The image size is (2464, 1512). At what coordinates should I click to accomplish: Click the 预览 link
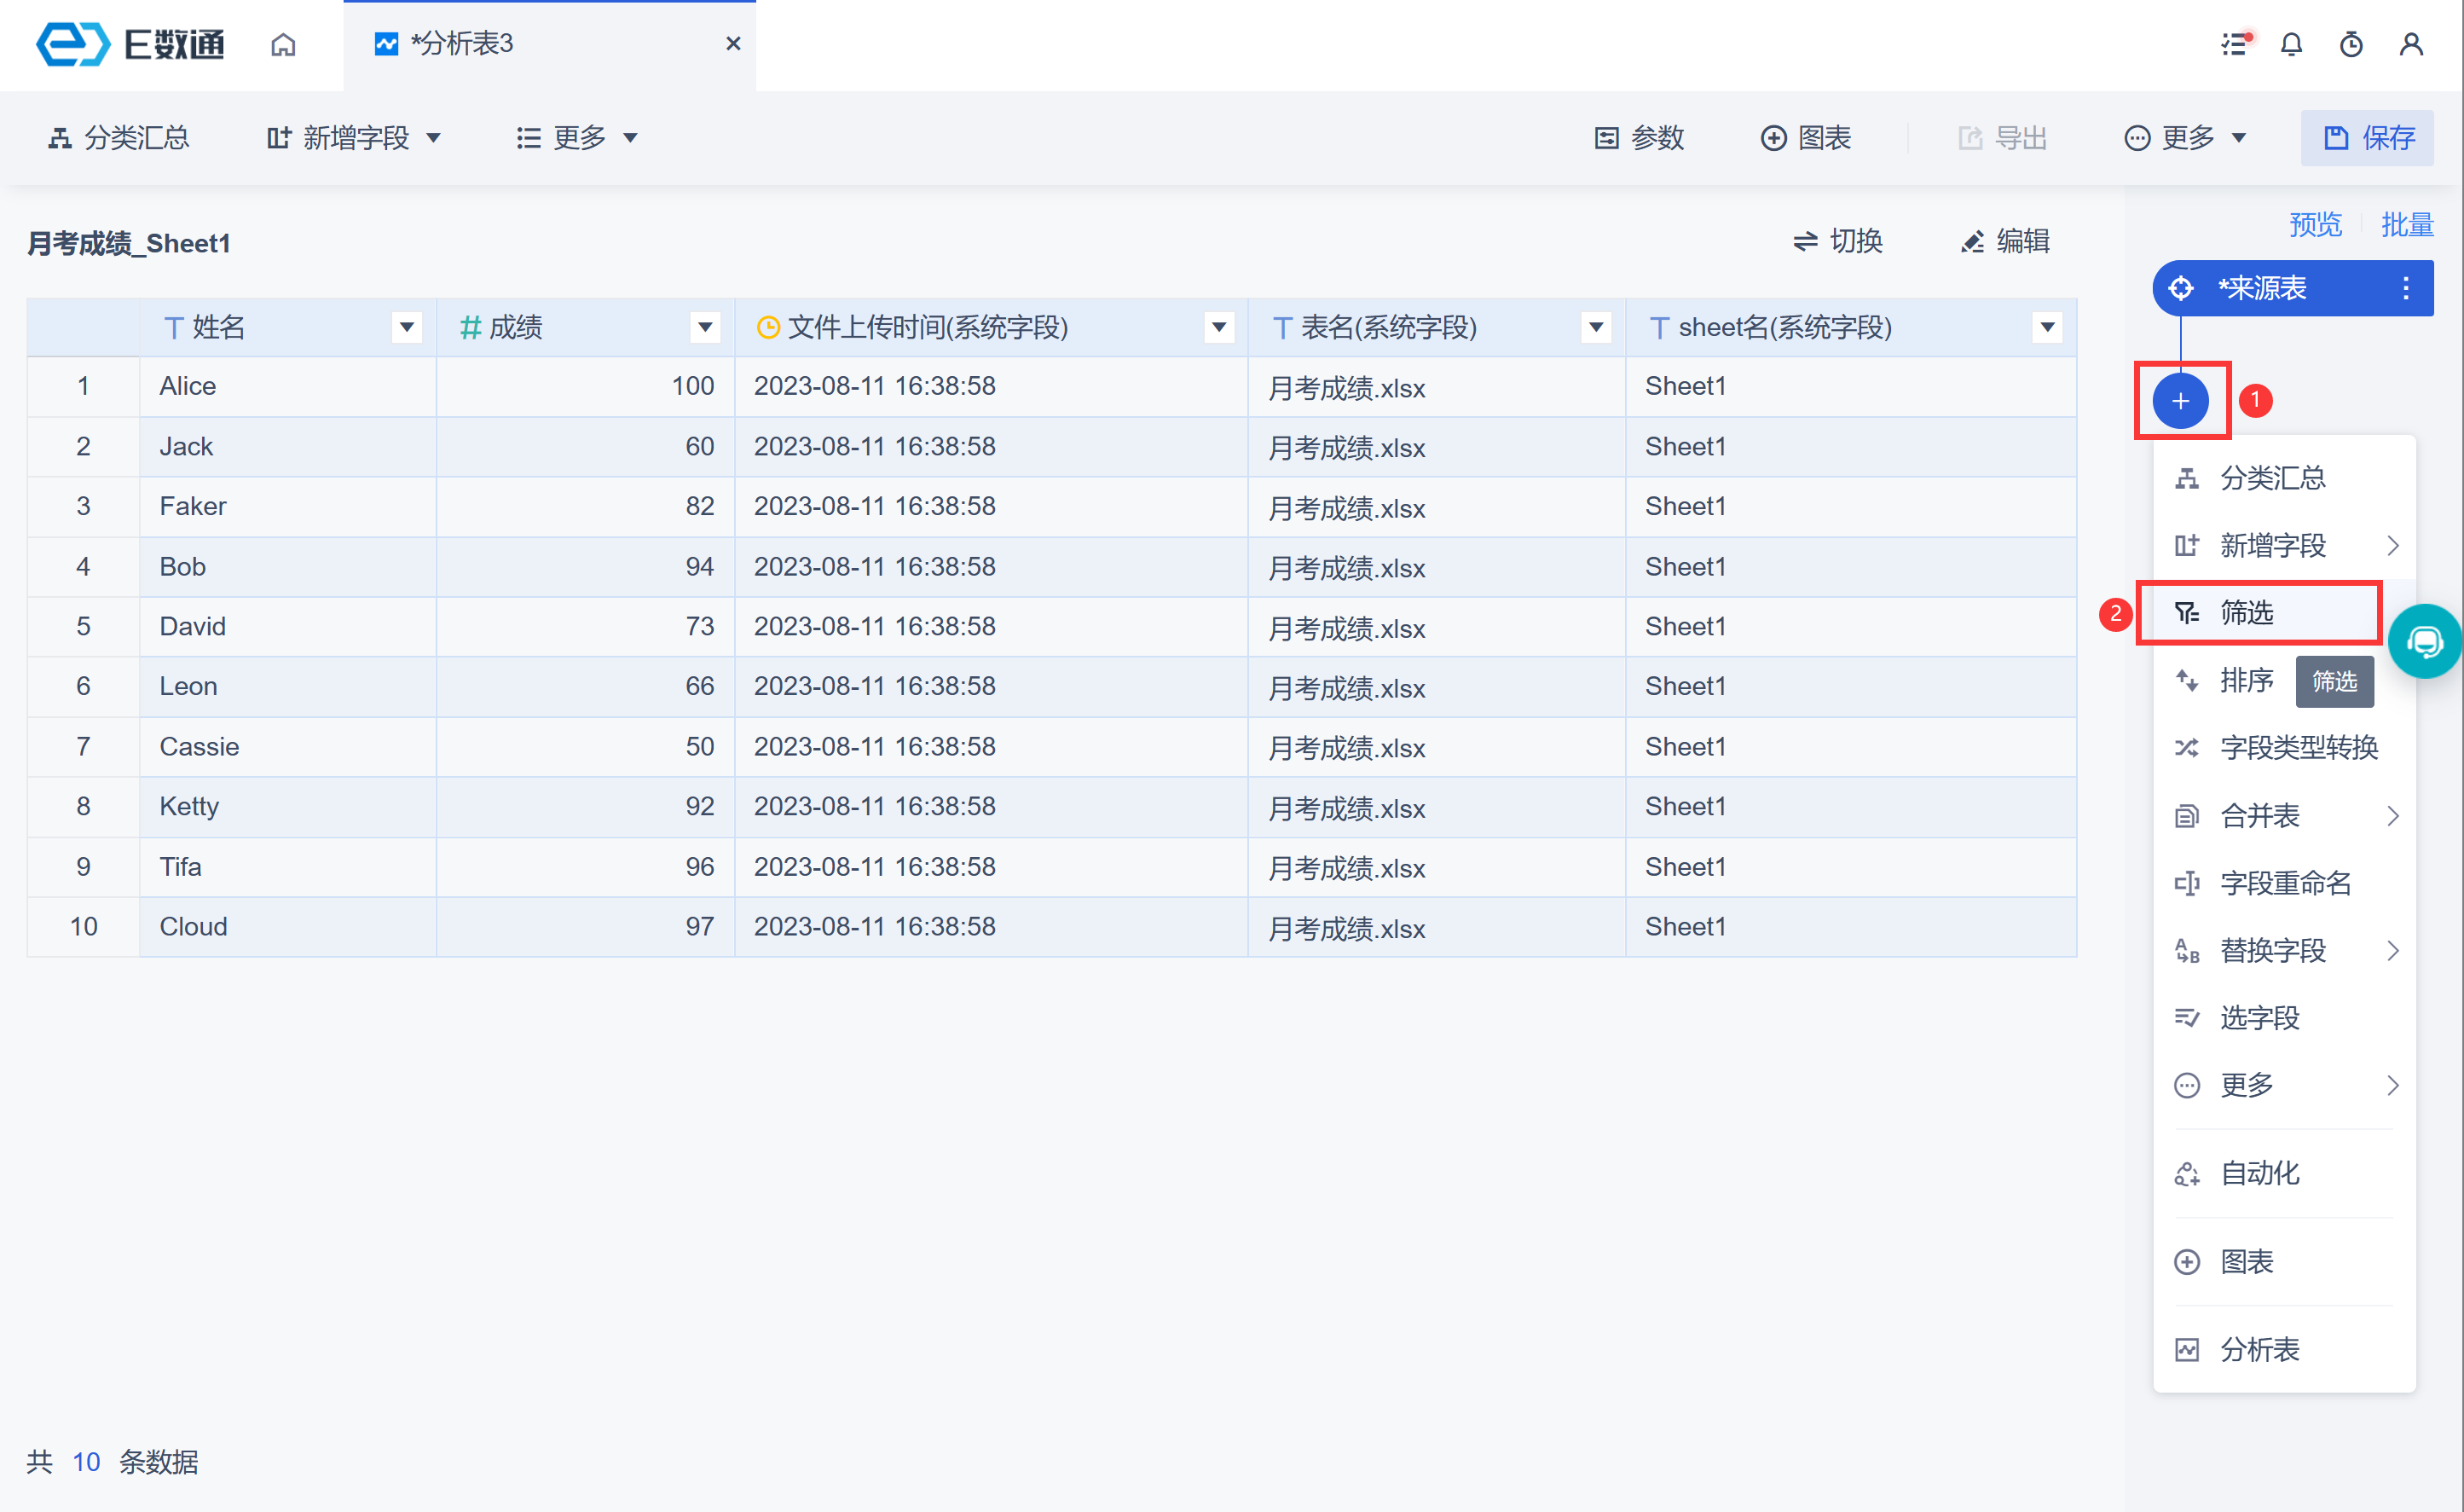click(2315, 225)
